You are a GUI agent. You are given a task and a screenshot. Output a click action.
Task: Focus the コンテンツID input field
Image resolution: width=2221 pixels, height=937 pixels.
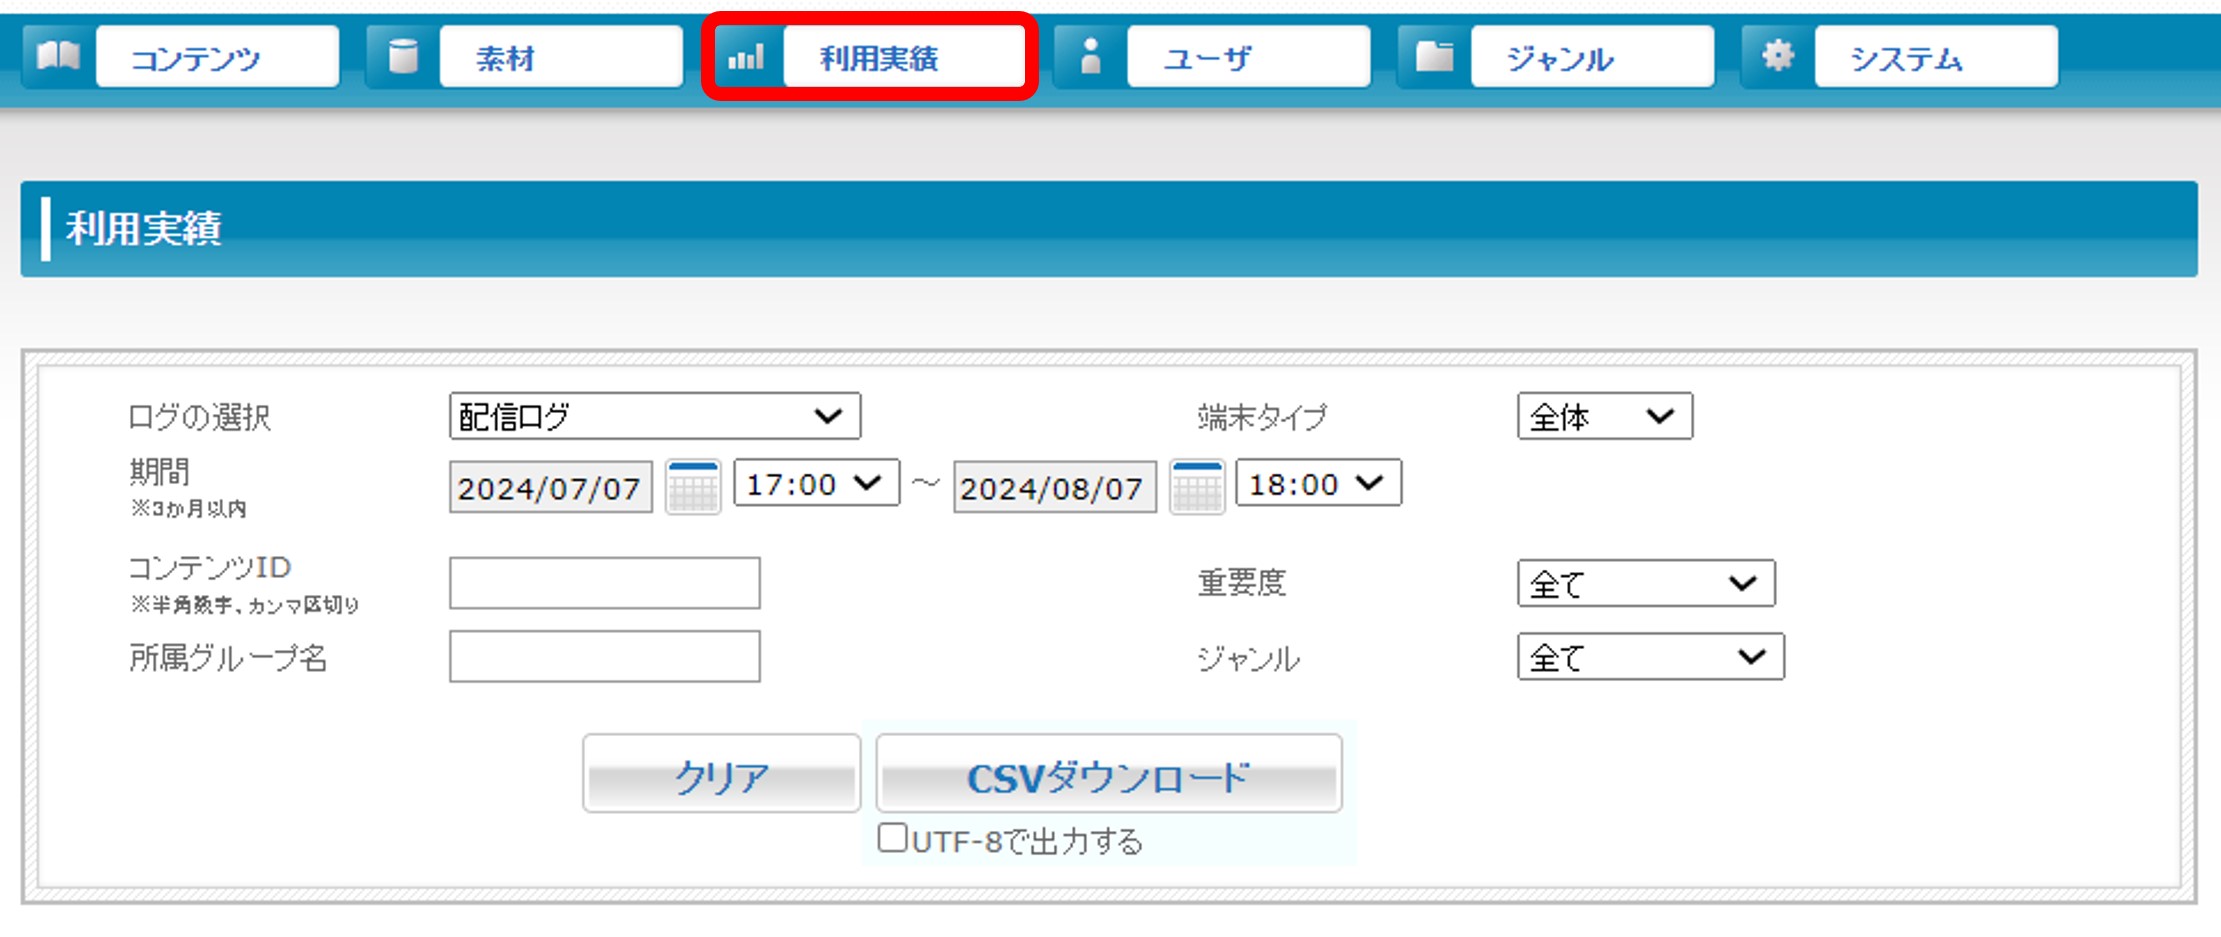[604, 583]
